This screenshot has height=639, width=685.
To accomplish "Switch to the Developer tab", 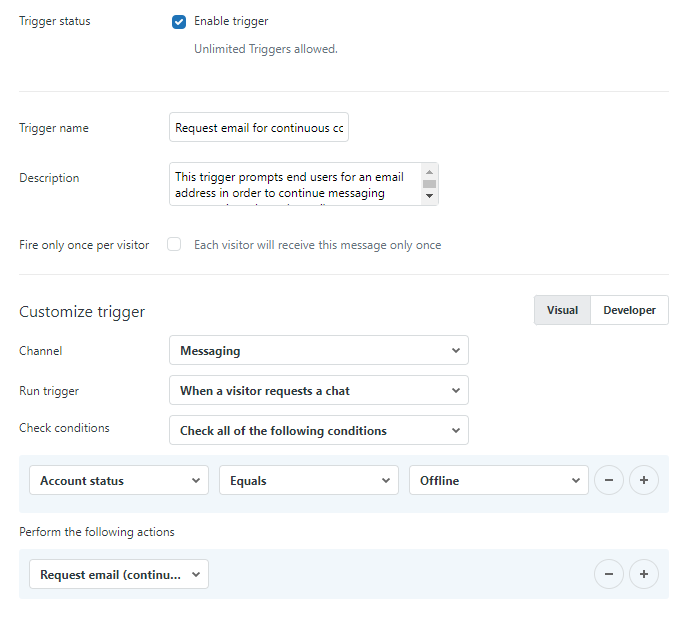I will point(629,310).
